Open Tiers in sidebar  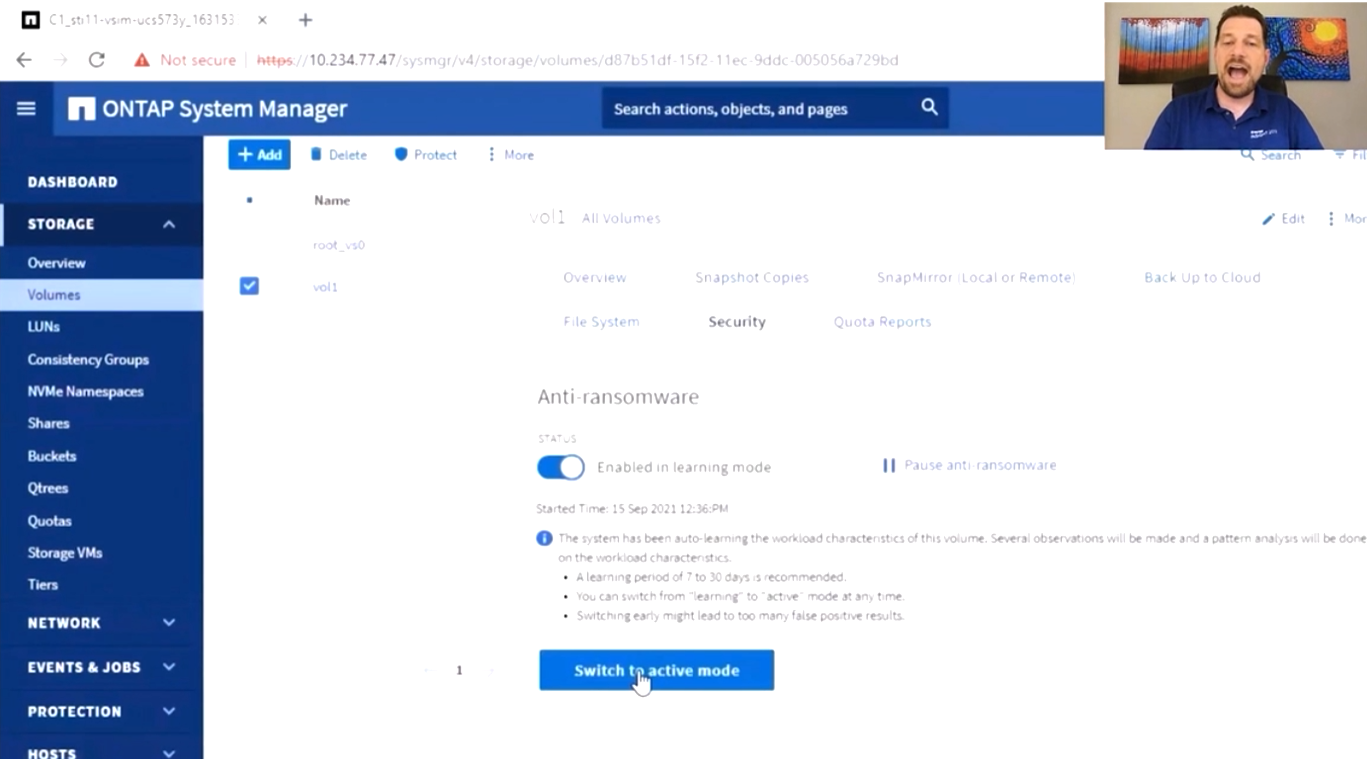click(x=42, y=584)
